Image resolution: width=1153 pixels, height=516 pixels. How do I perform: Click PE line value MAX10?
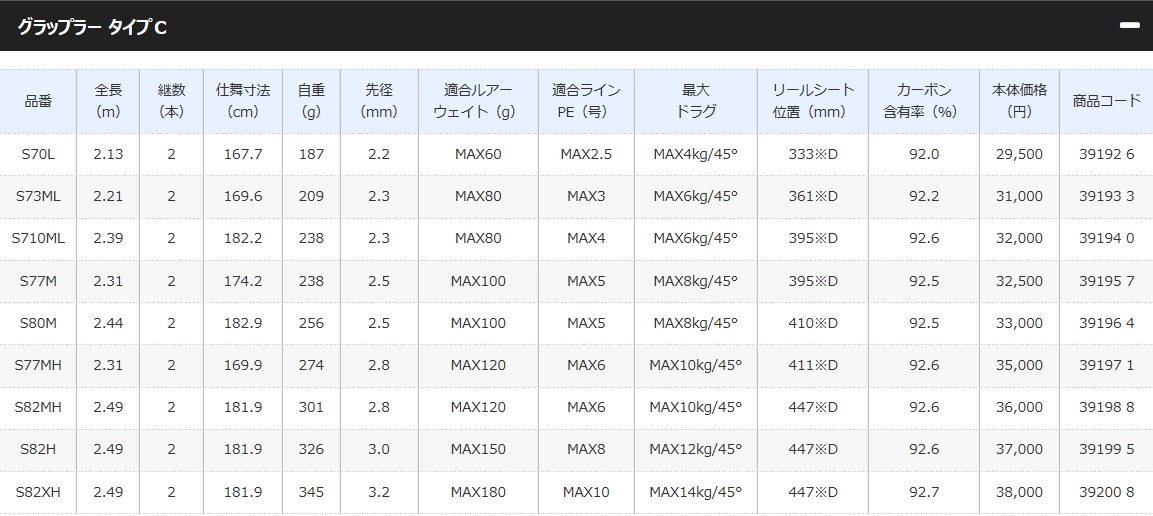click(x=586, y=492)
